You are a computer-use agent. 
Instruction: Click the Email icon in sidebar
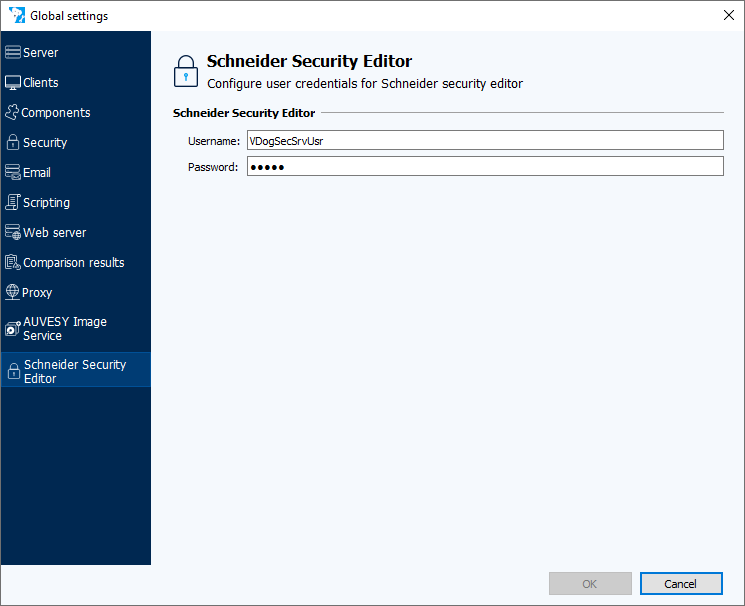(x=13, y=172)
